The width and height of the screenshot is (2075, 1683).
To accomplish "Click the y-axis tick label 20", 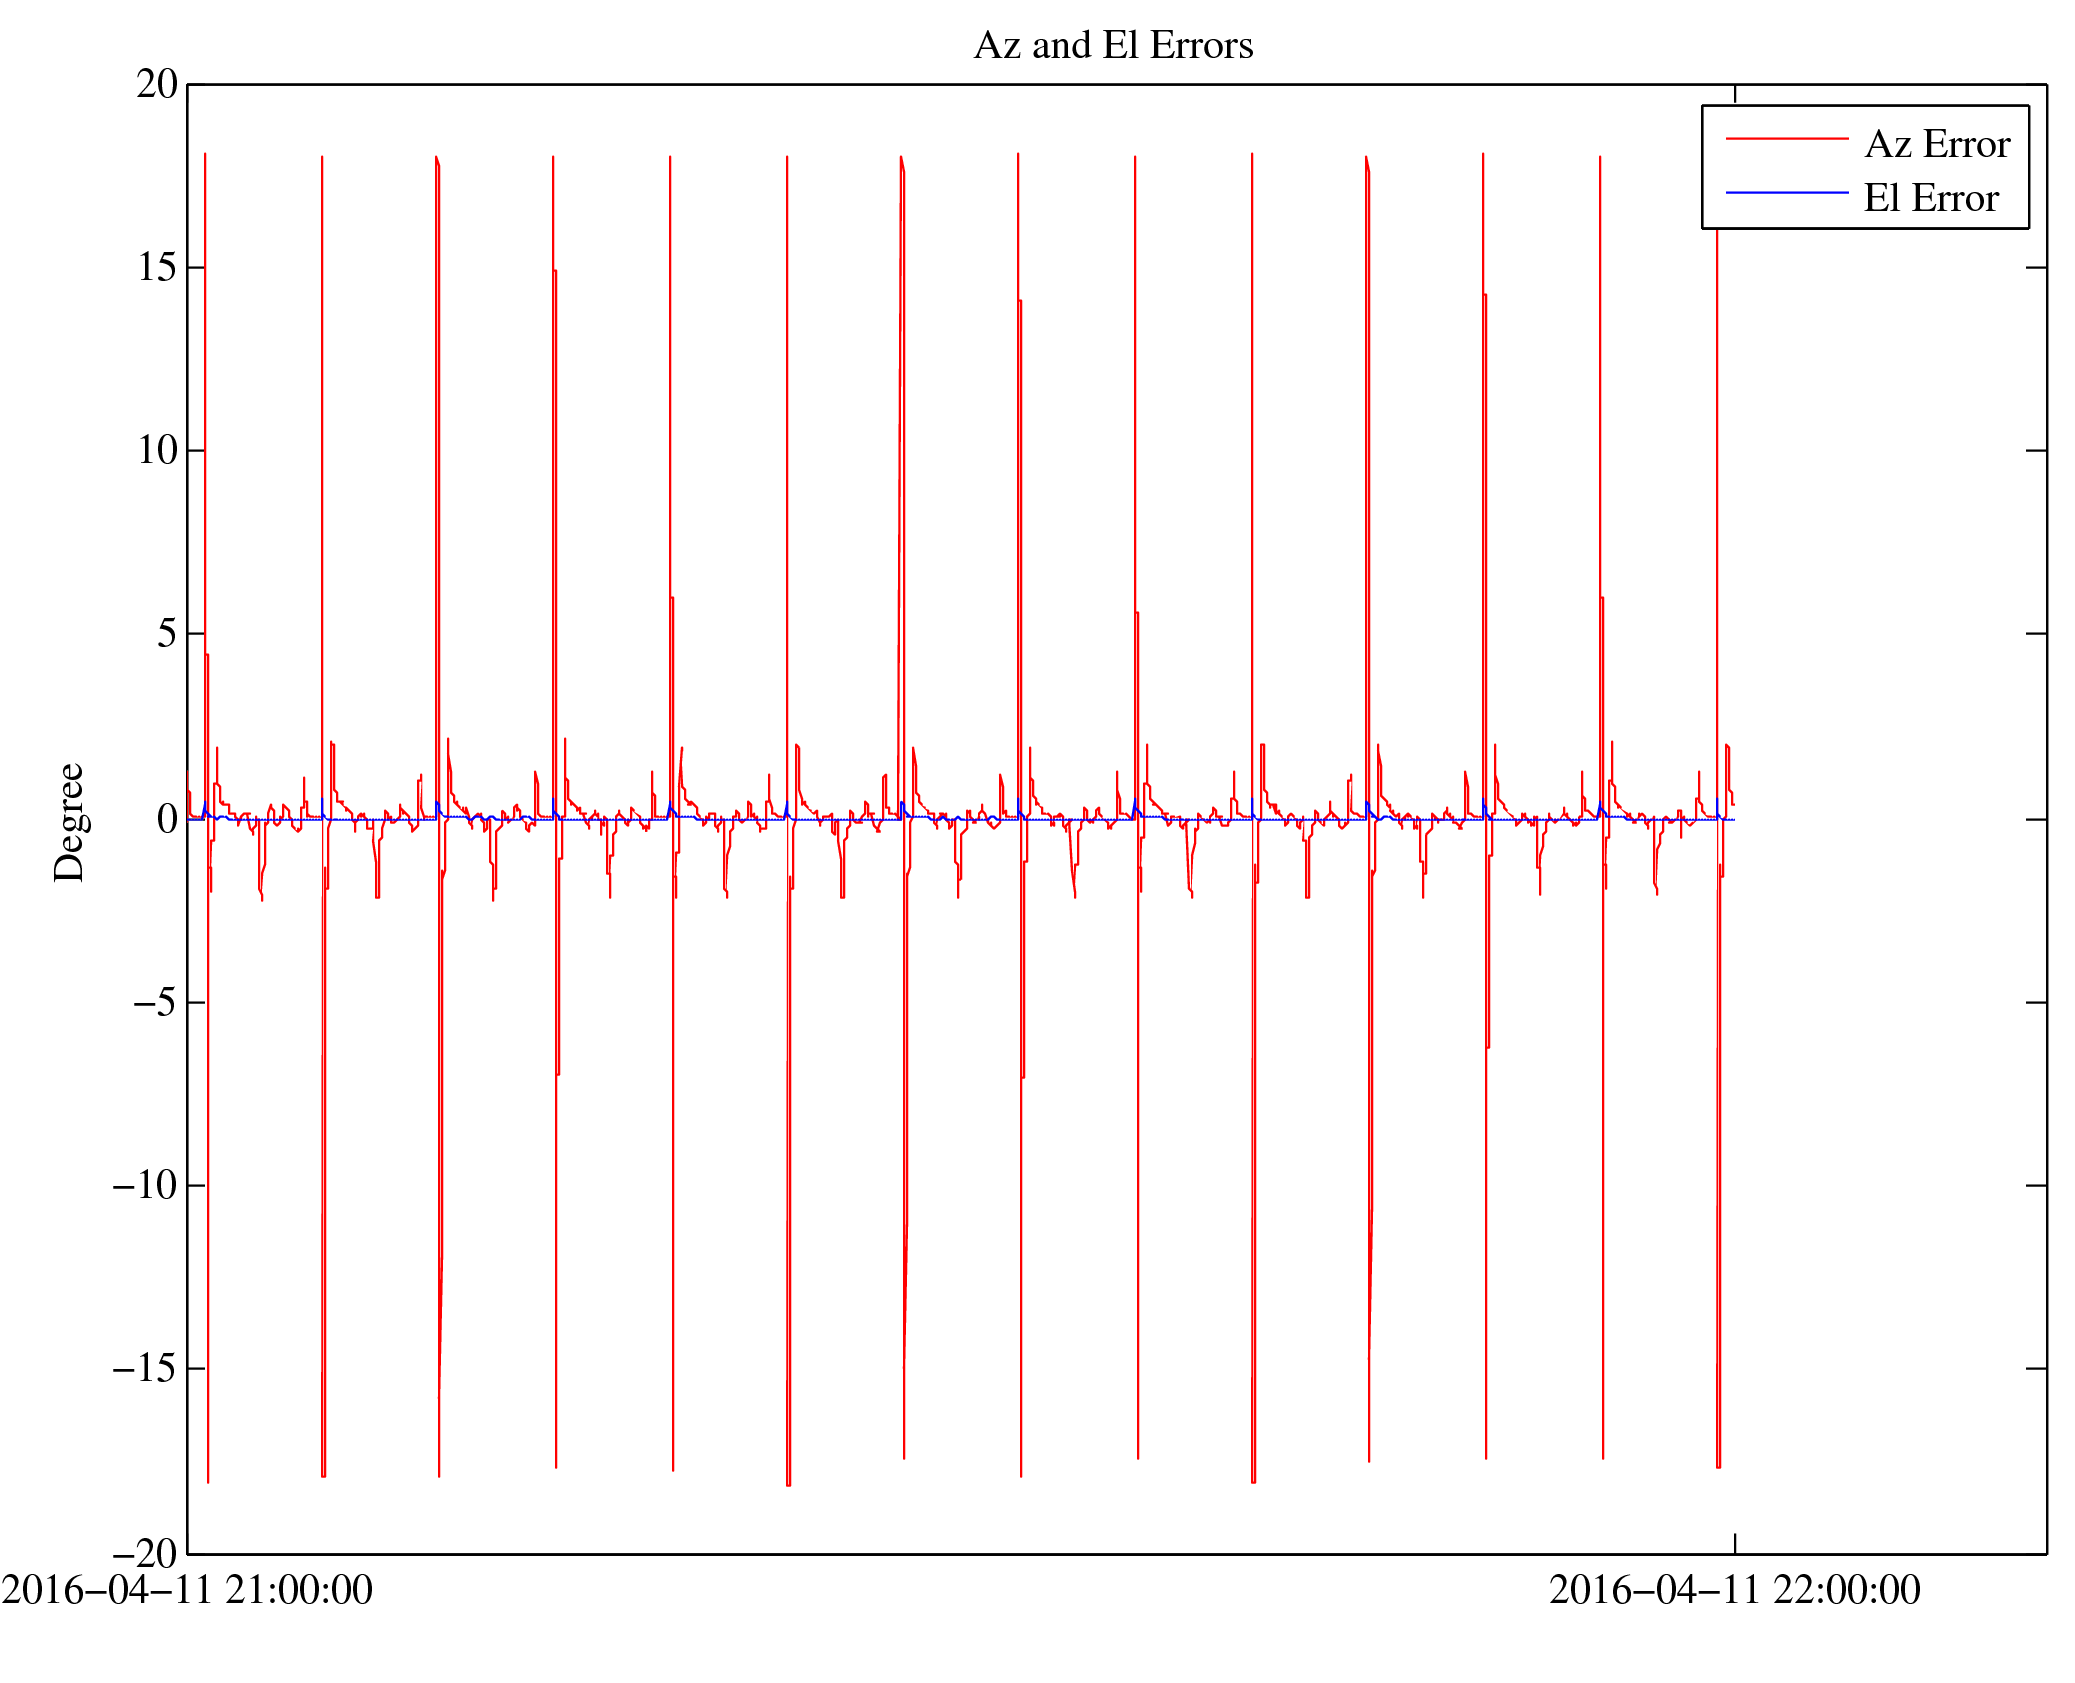I will coord(158,85).
